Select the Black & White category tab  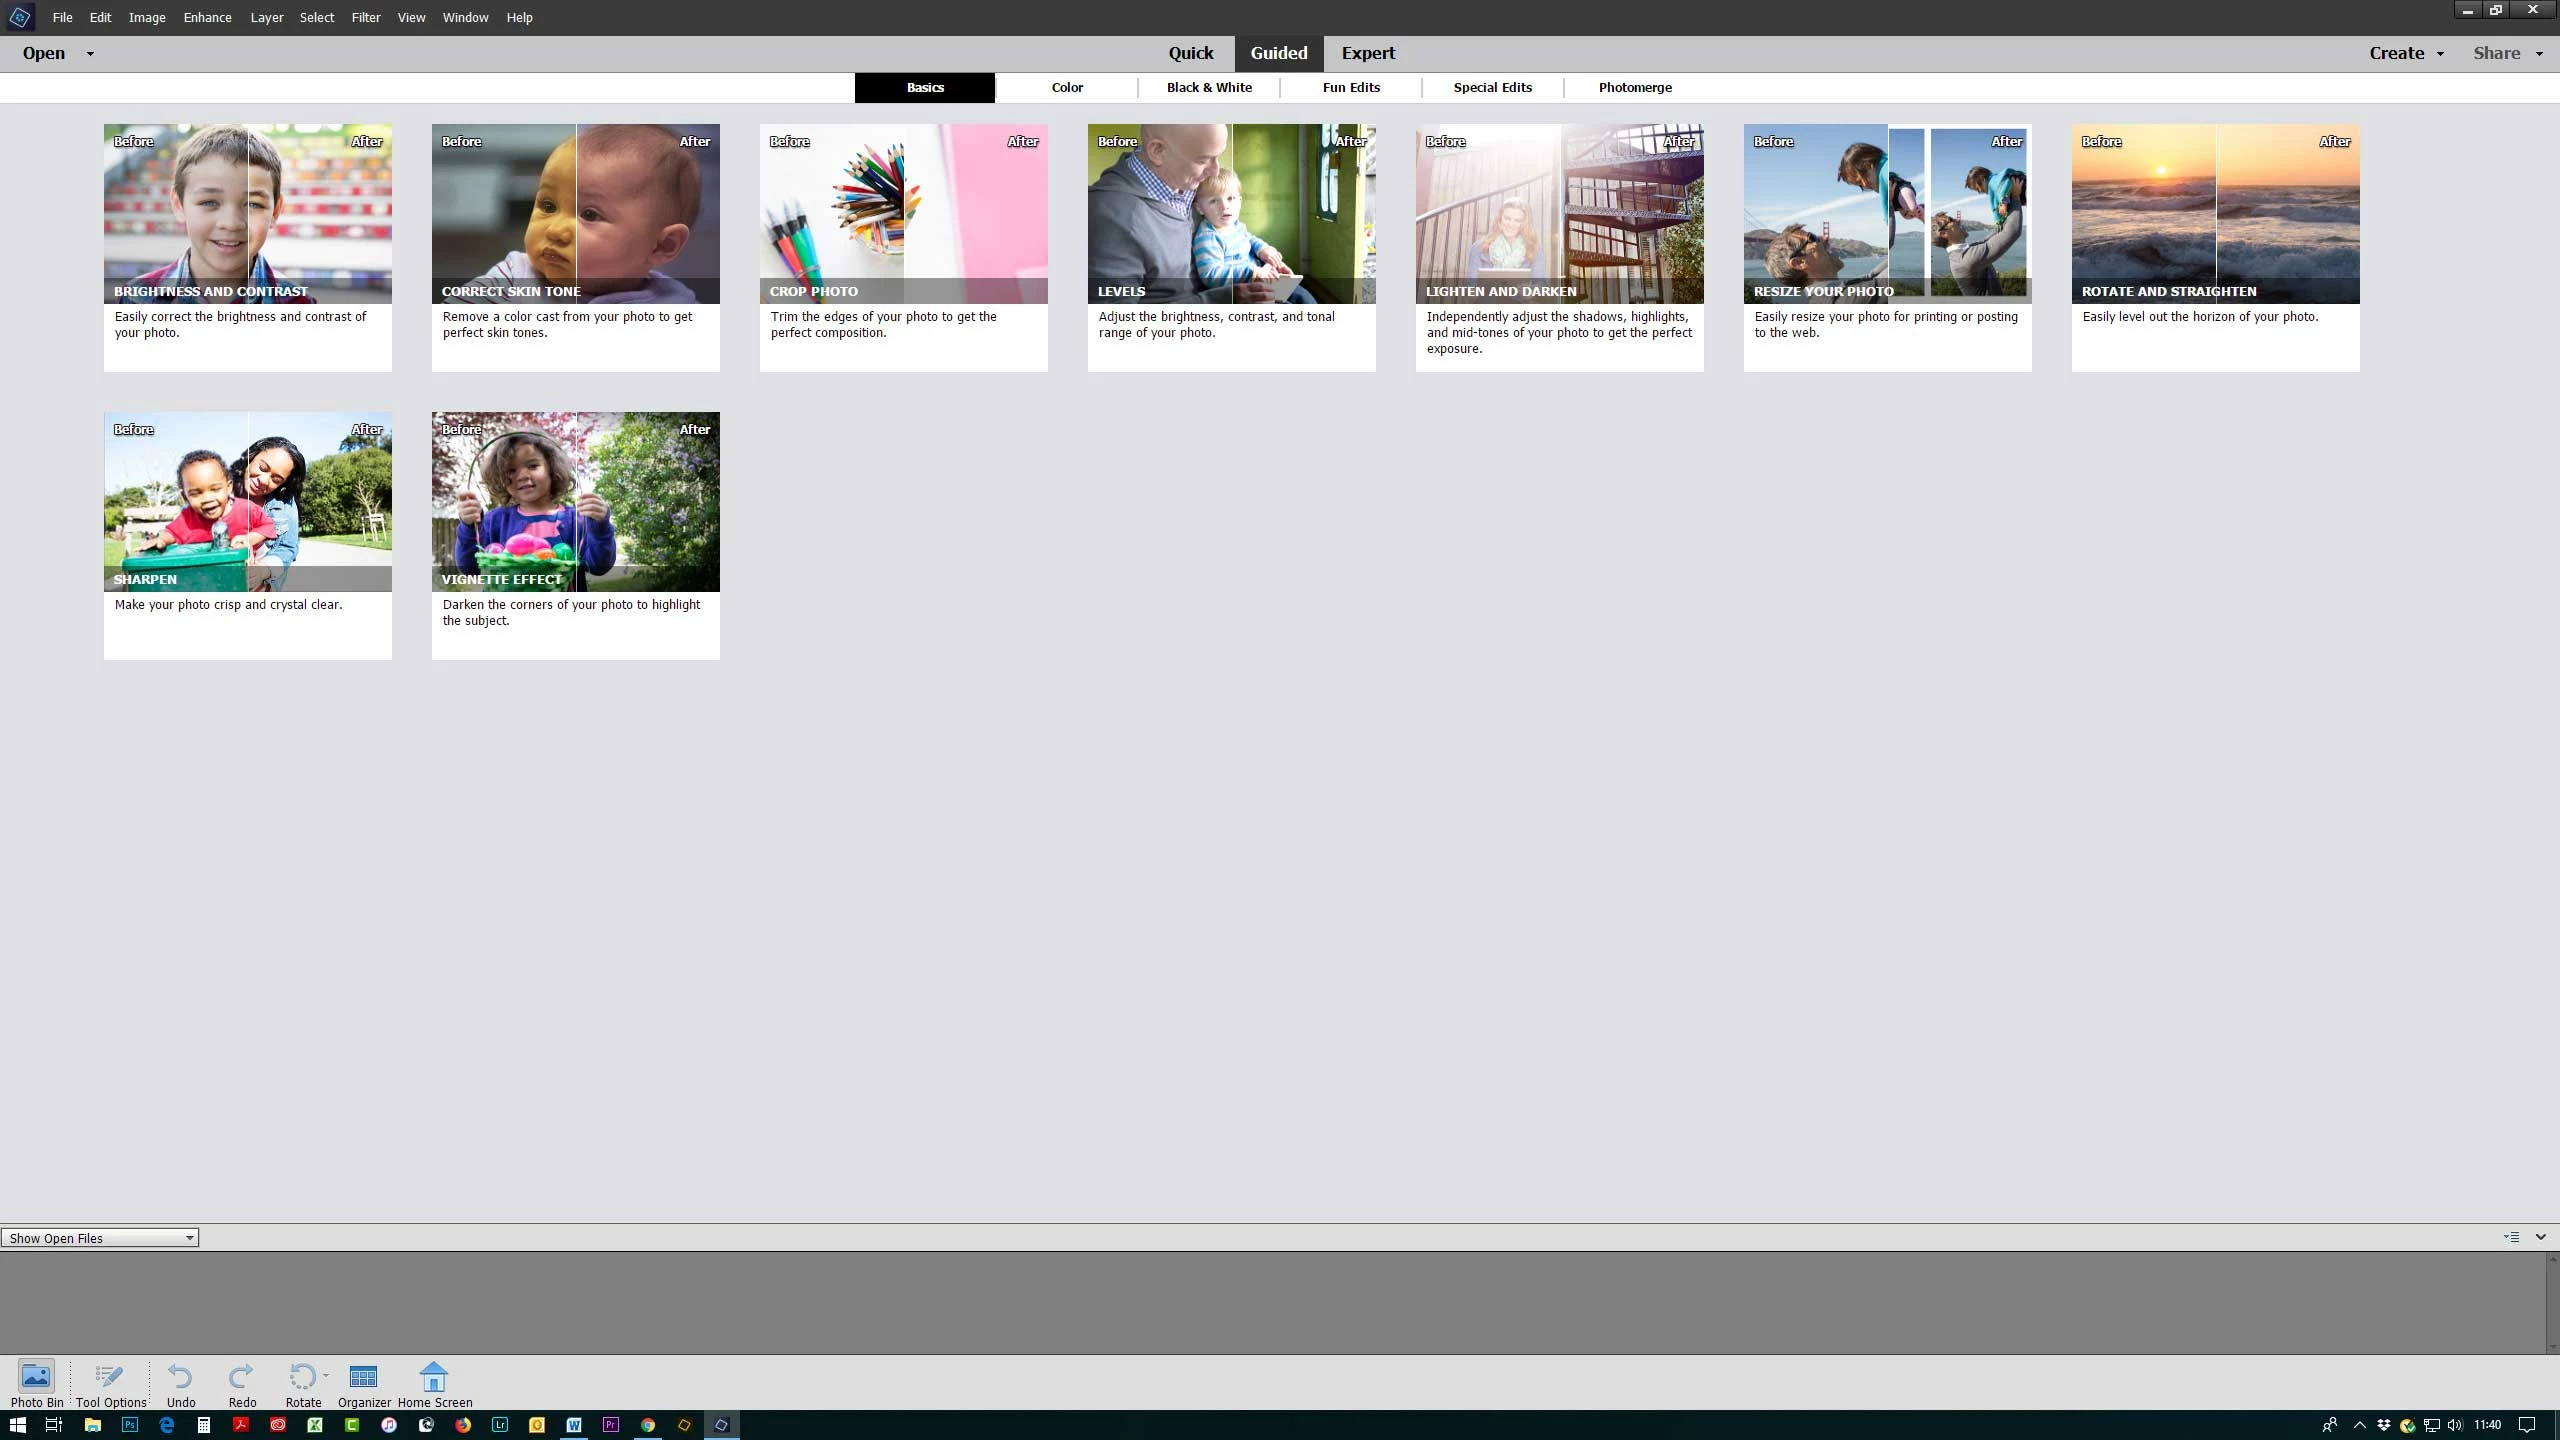1209,87
